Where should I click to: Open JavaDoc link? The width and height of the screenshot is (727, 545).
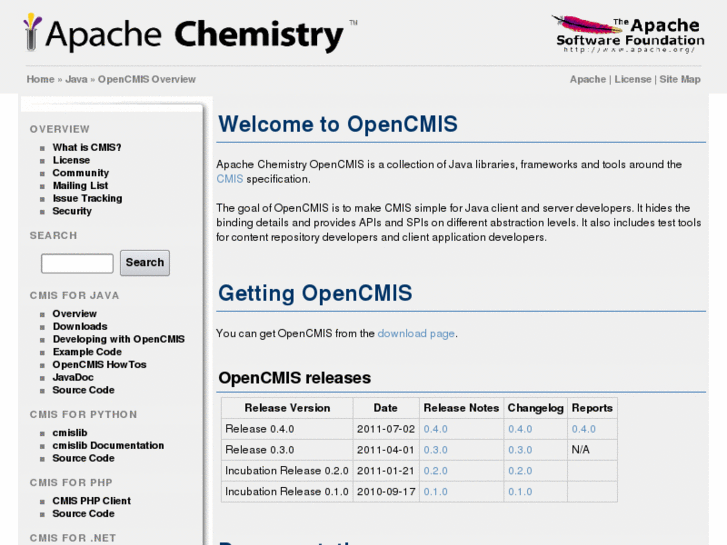click(x=73, y=378)
